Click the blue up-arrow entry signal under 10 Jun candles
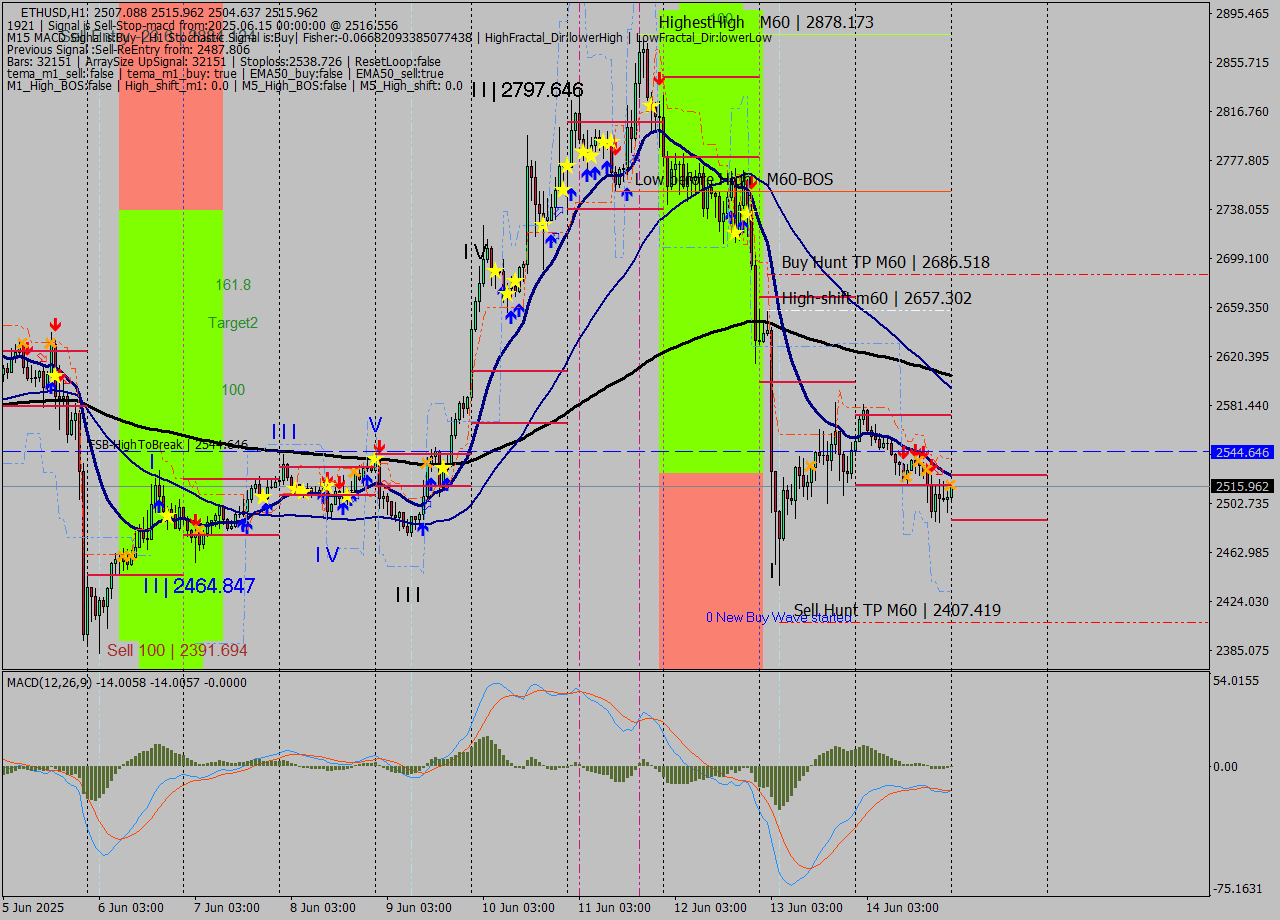This screenshot has width=1280, height=920. 550,242
